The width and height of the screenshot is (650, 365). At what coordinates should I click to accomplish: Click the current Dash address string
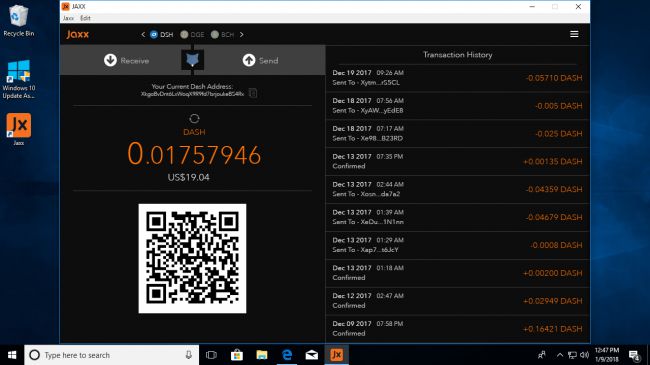coord(192,94)
